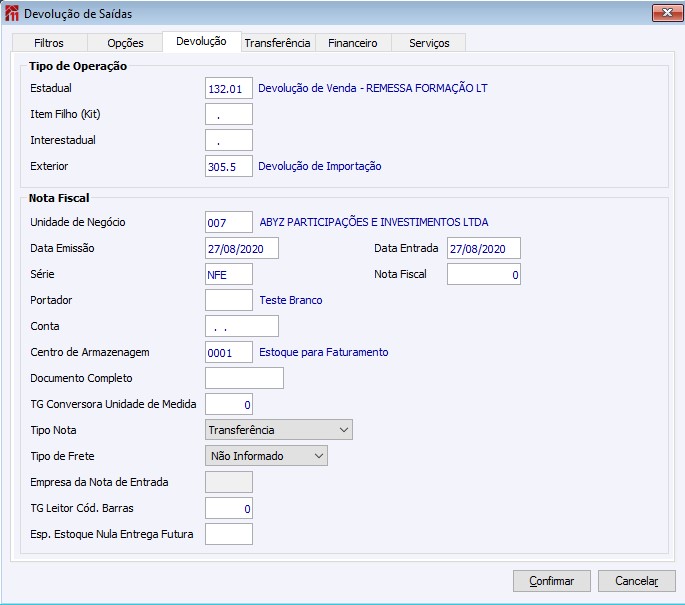Click Centro de Armazenagem field 0001
Viewport: 685px width, 605px height.
click(229, 352)
